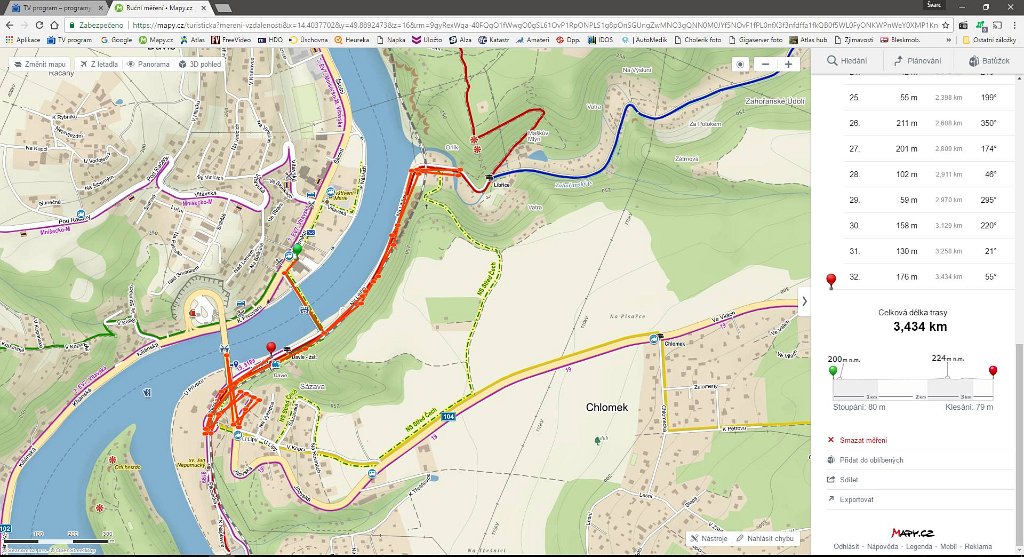Switch to the TV program browser tab
This screenshot has height=557, width=1024.
click(55, 8)
